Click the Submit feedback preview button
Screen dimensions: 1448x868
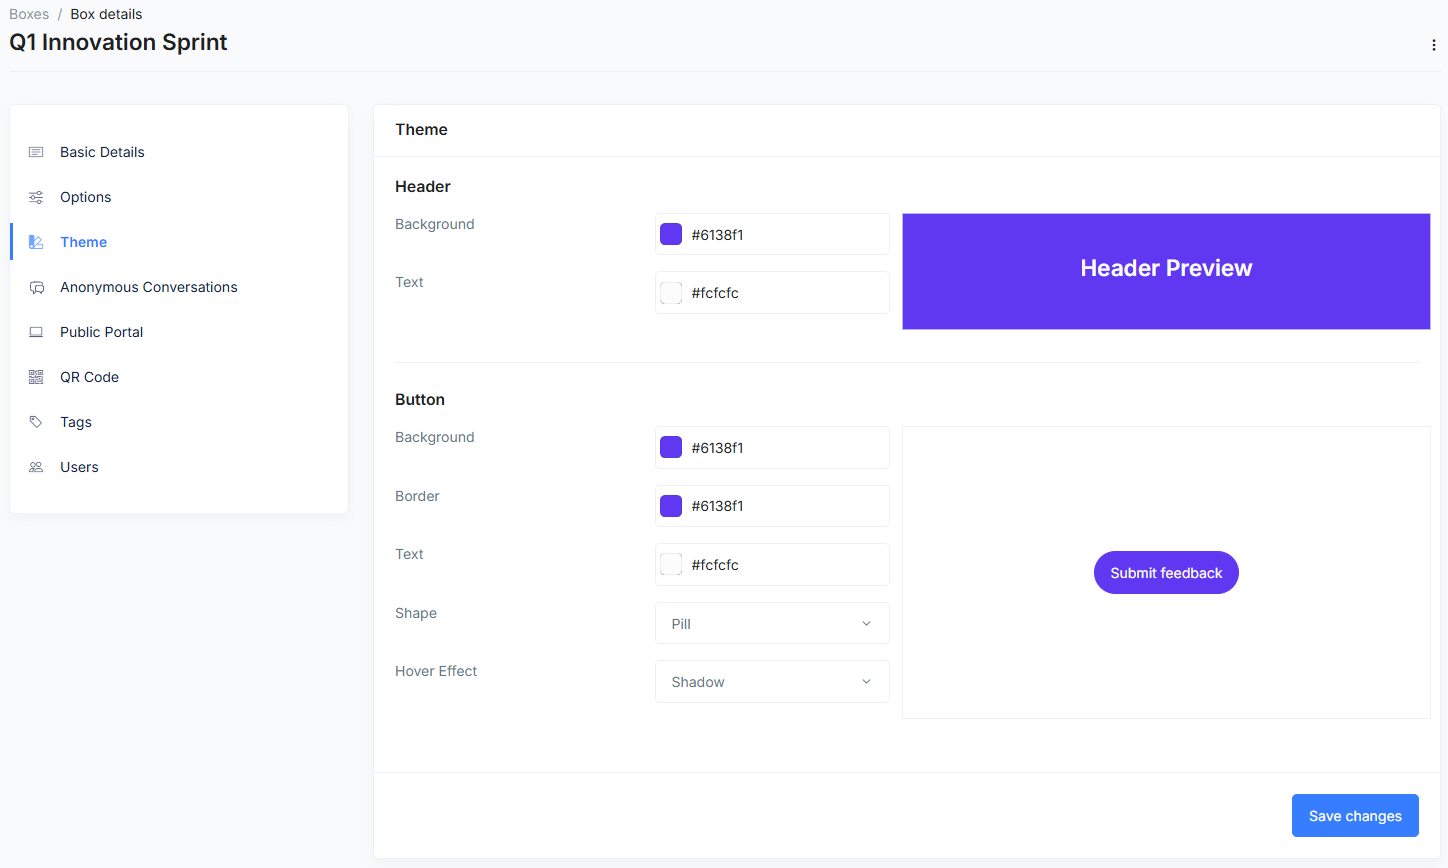coord(1166,572)
